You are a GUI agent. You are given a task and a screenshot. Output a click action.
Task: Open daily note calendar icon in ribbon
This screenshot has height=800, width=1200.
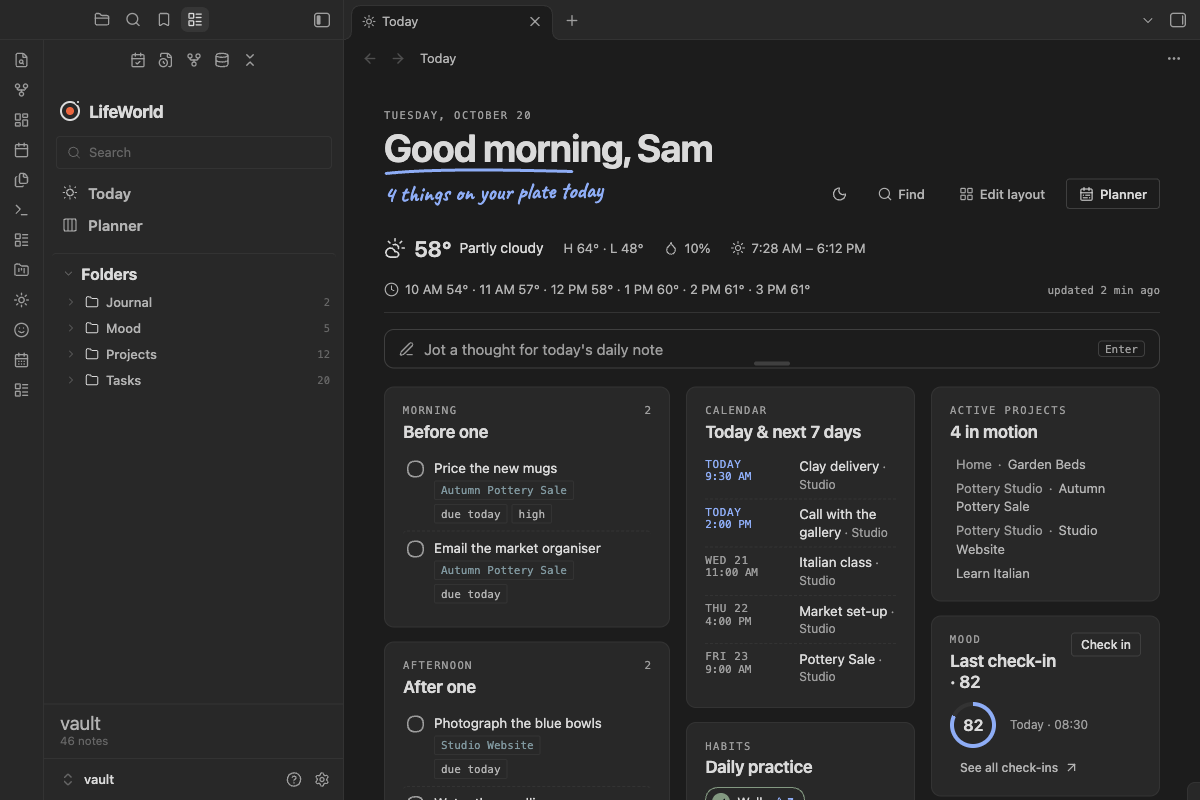point(22,150)
